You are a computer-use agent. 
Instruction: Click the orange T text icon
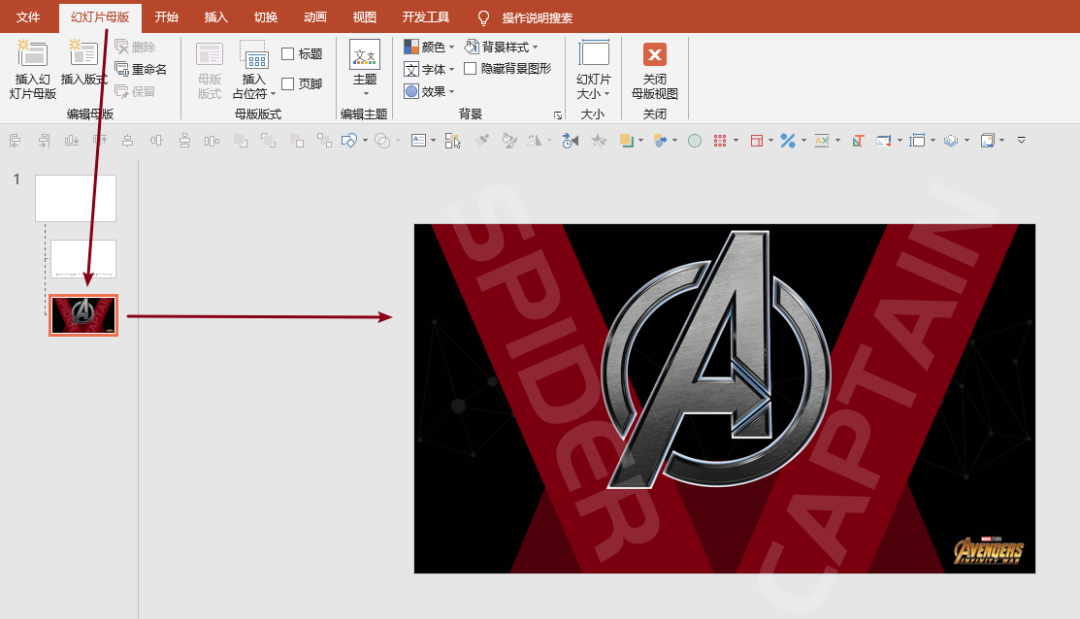pos(858,140)
